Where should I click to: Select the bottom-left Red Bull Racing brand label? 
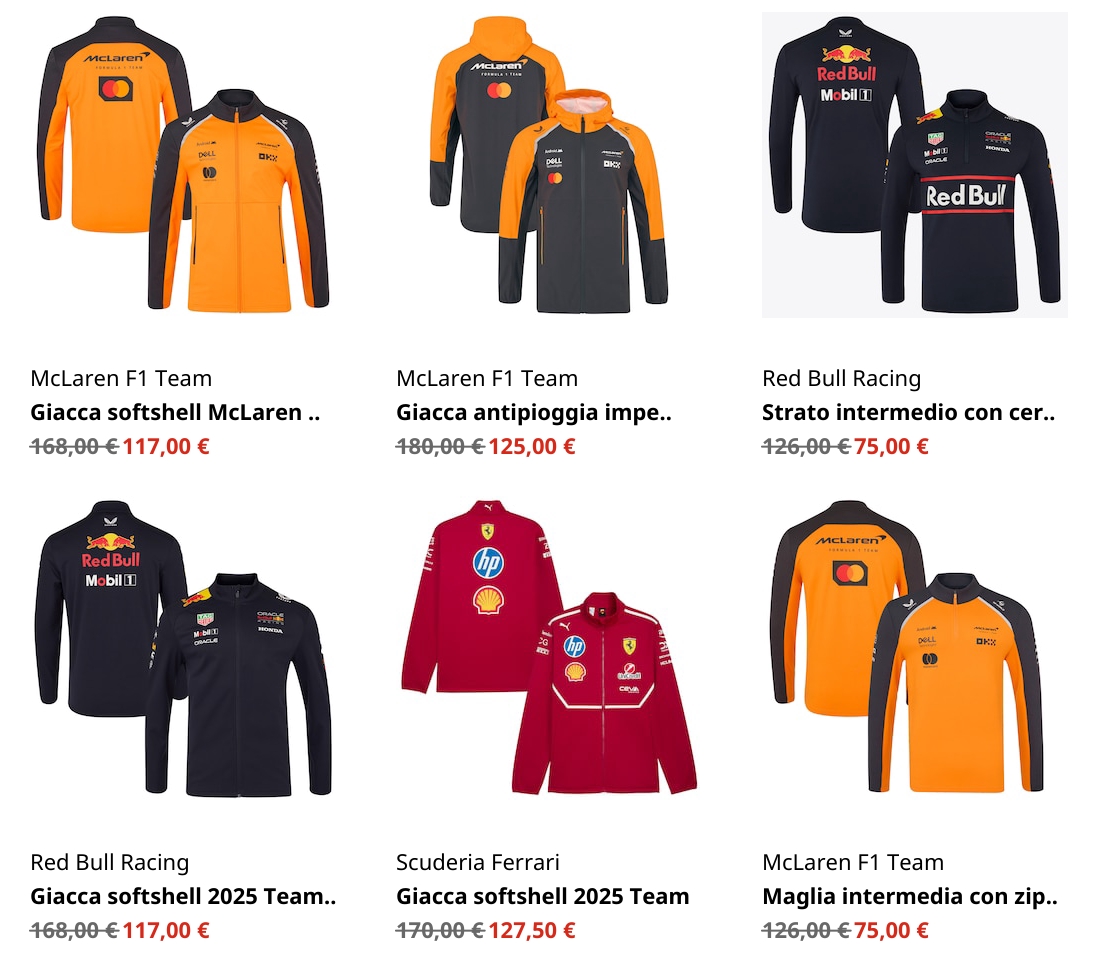click(x=109, y=862)
